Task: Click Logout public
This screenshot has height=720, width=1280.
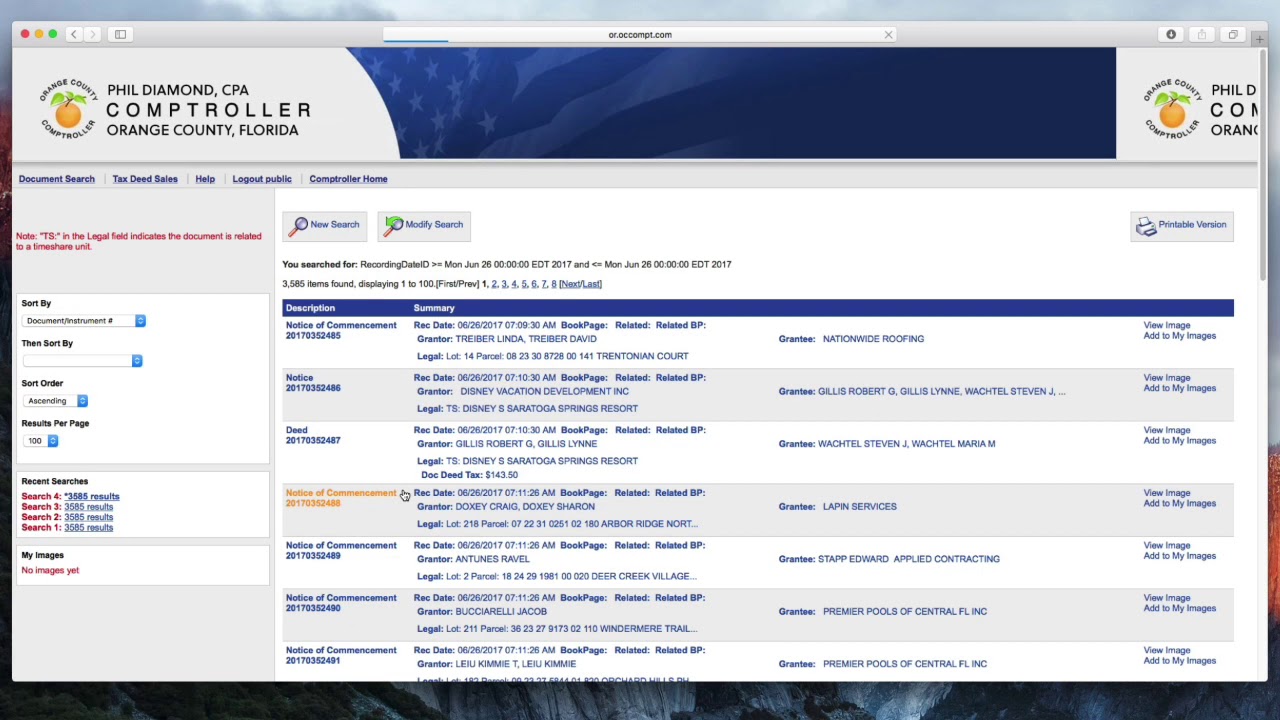Action: (x=262, y=179)
